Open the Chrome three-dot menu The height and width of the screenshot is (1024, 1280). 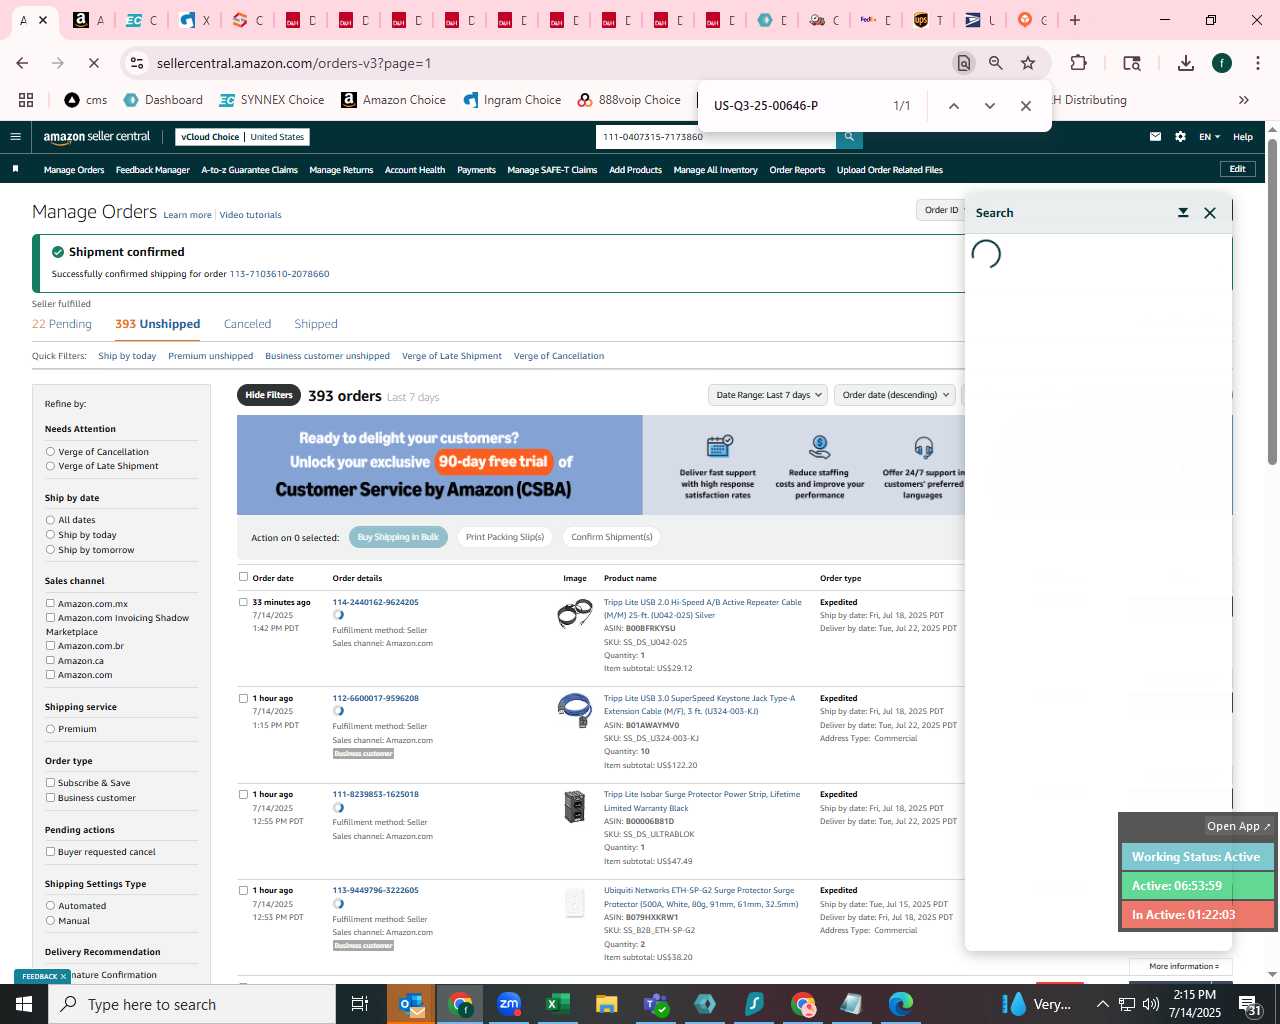click(x=1257, y=63)
